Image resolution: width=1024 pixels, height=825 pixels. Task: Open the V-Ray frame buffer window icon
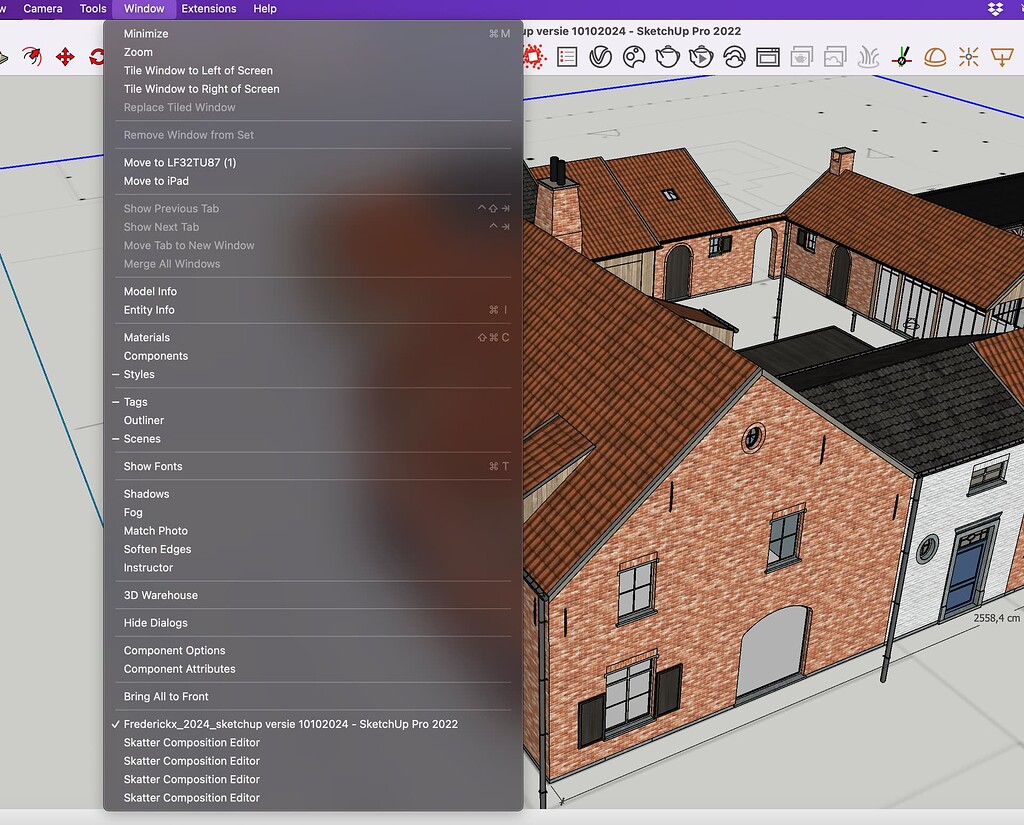point(767,57)
